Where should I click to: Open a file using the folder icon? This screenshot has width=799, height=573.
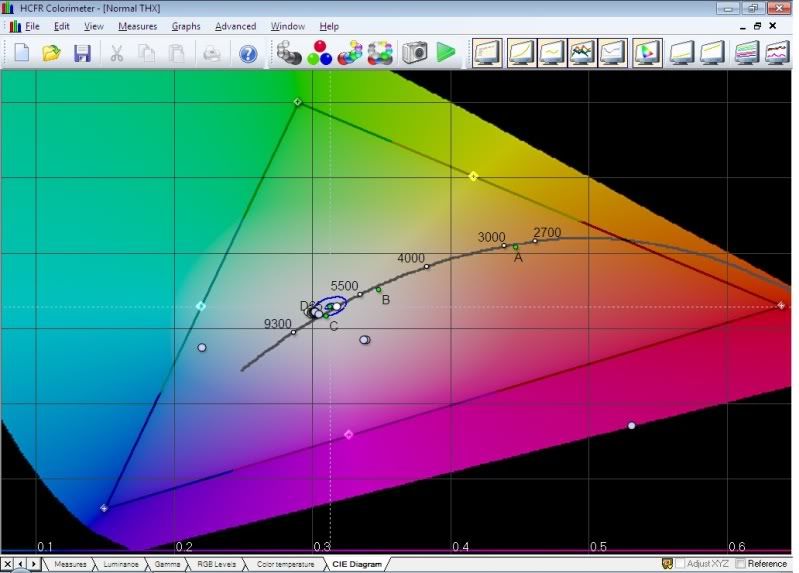pyautogui.click(x=51, y=53)
